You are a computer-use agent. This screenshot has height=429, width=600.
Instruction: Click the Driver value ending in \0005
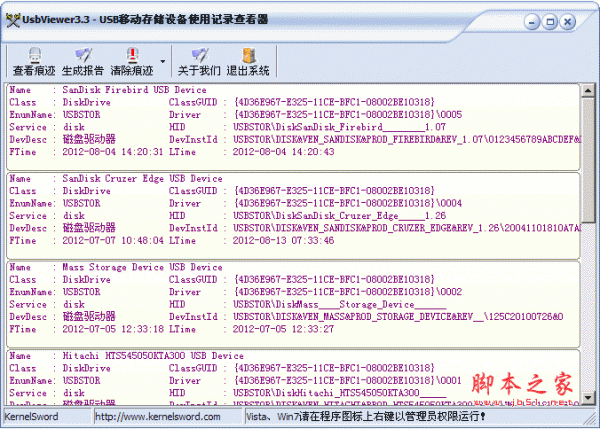pyautogui.click(x=348, y=114)
